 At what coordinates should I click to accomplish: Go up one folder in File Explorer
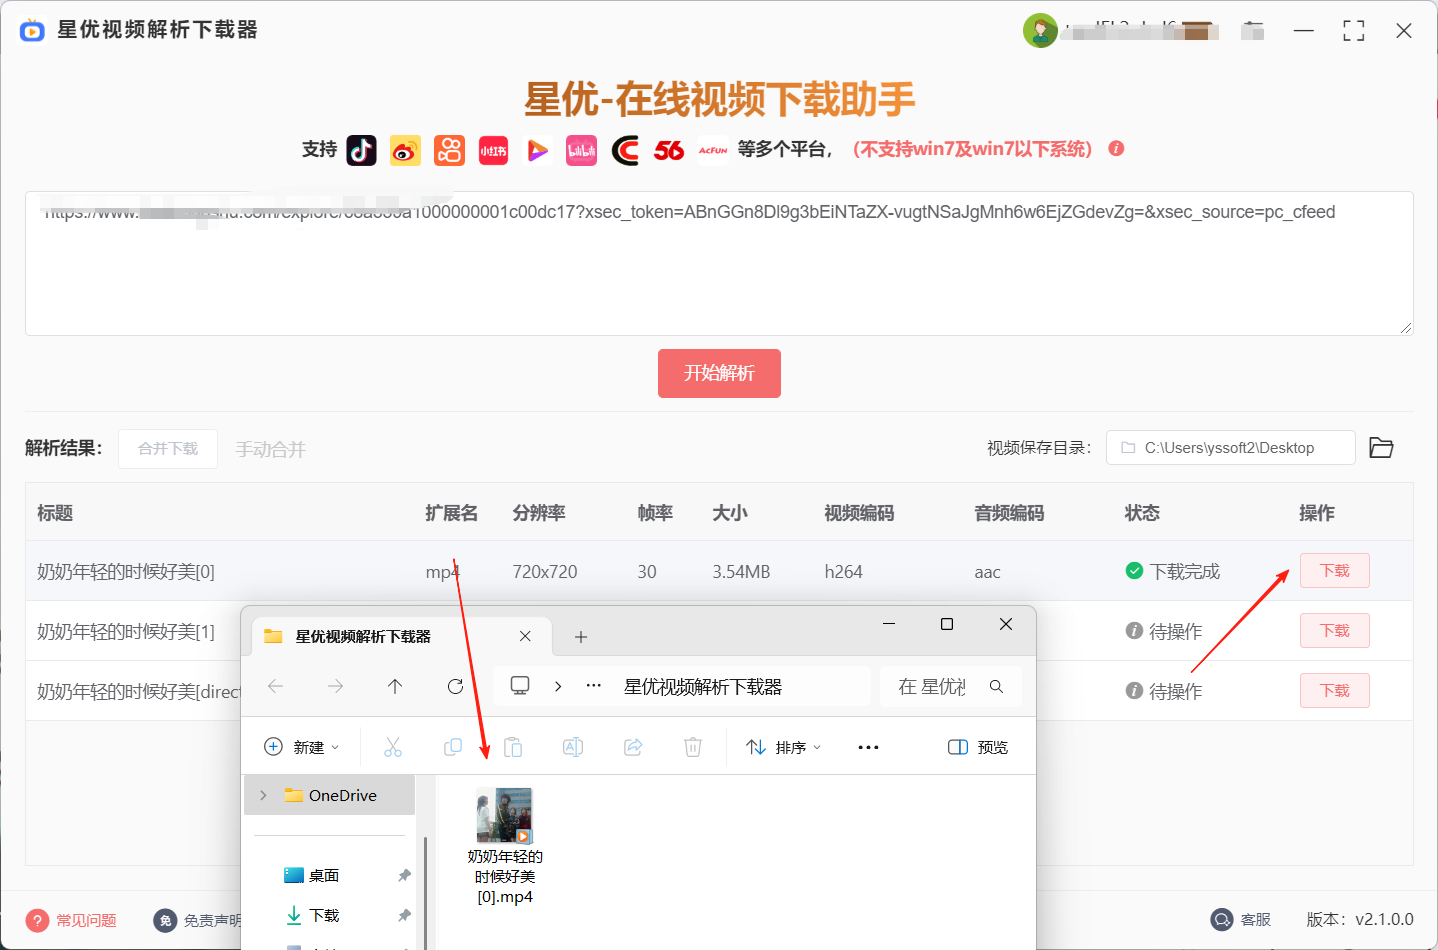click(395, 686)
